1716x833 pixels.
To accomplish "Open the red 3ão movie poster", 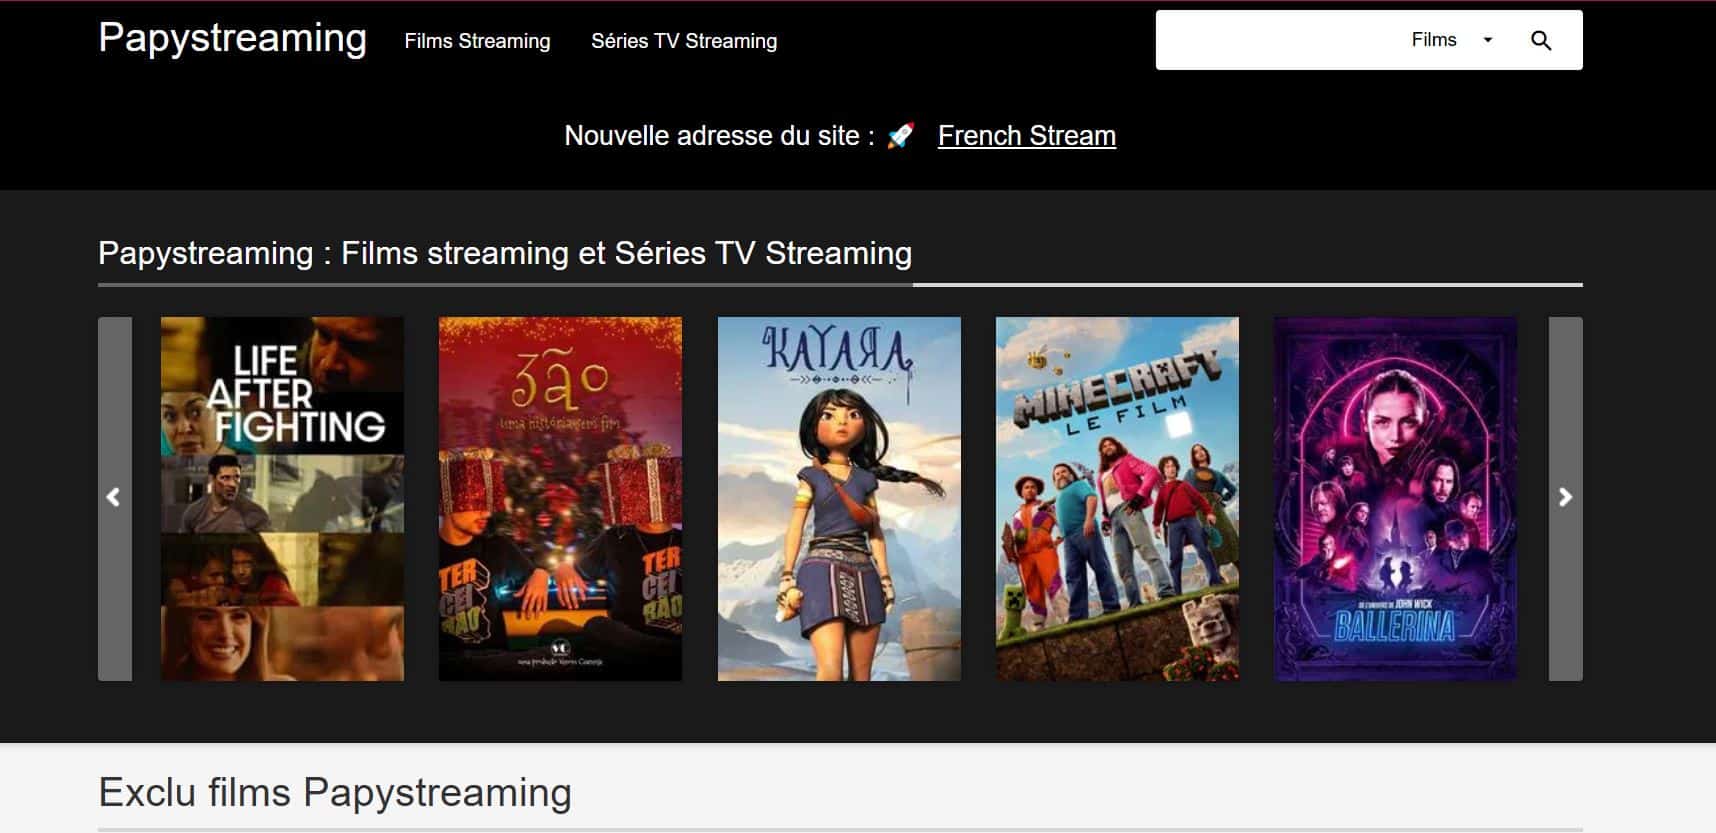I will point(560,499).
